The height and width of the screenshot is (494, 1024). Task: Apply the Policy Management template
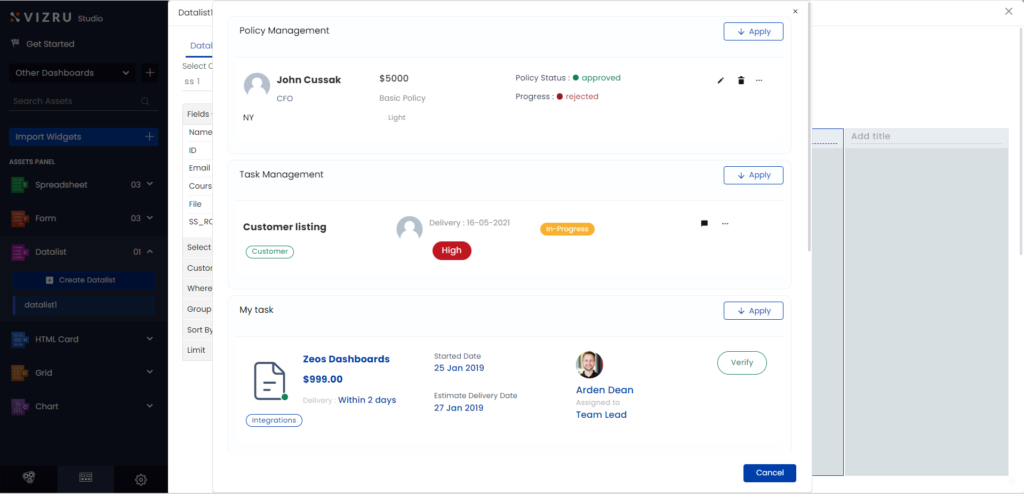(753, 31)
